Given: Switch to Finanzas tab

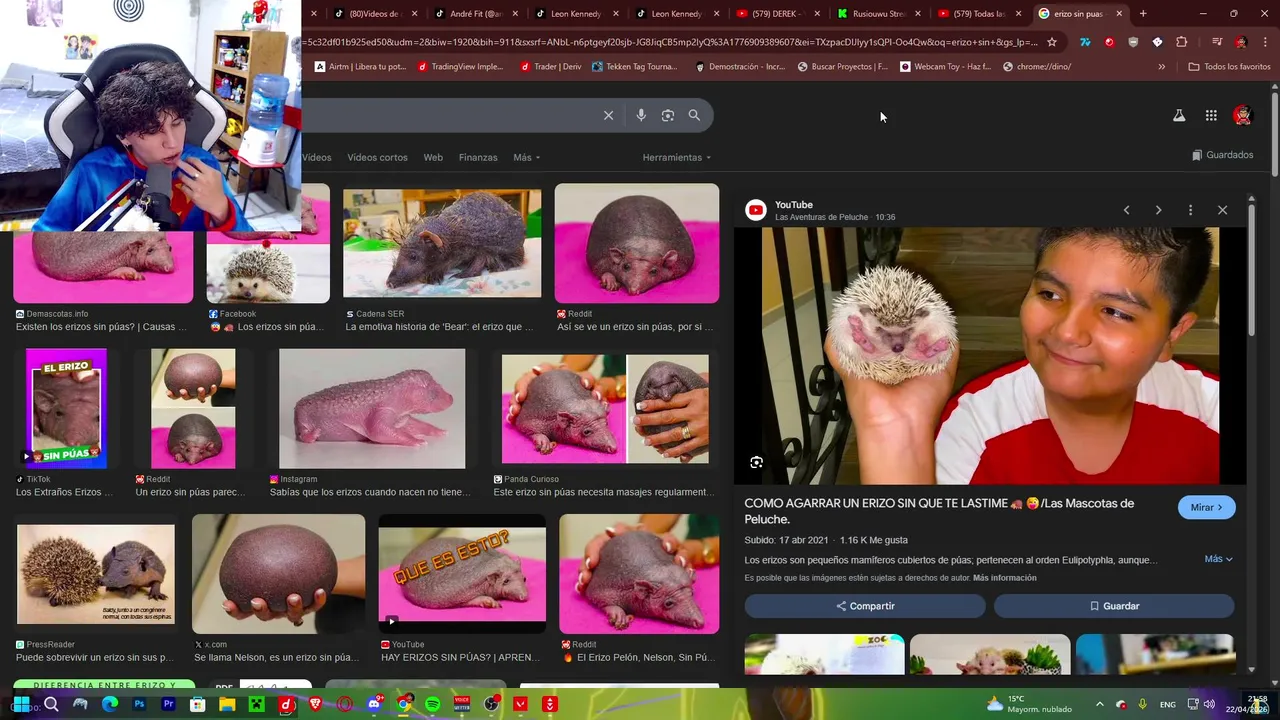Looking at the screenshot, I should 478,157.
